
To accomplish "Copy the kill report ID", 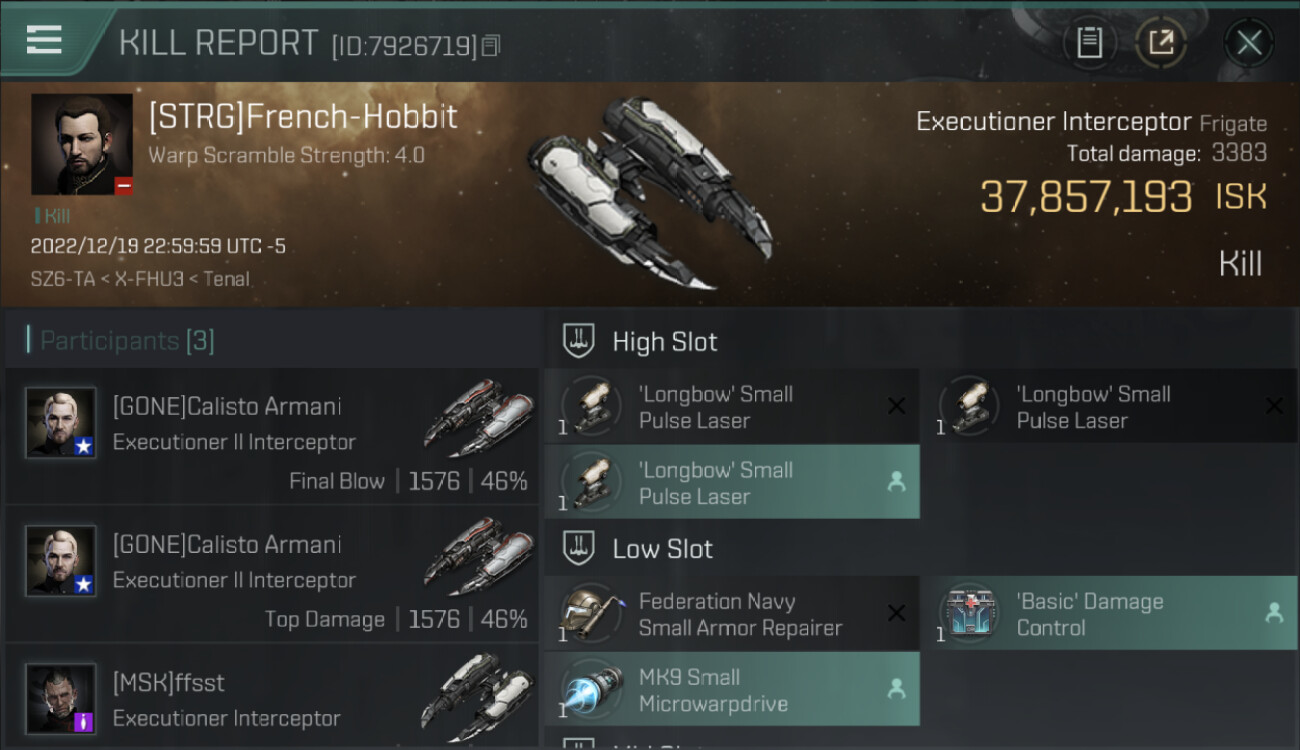I will [490, 46].
